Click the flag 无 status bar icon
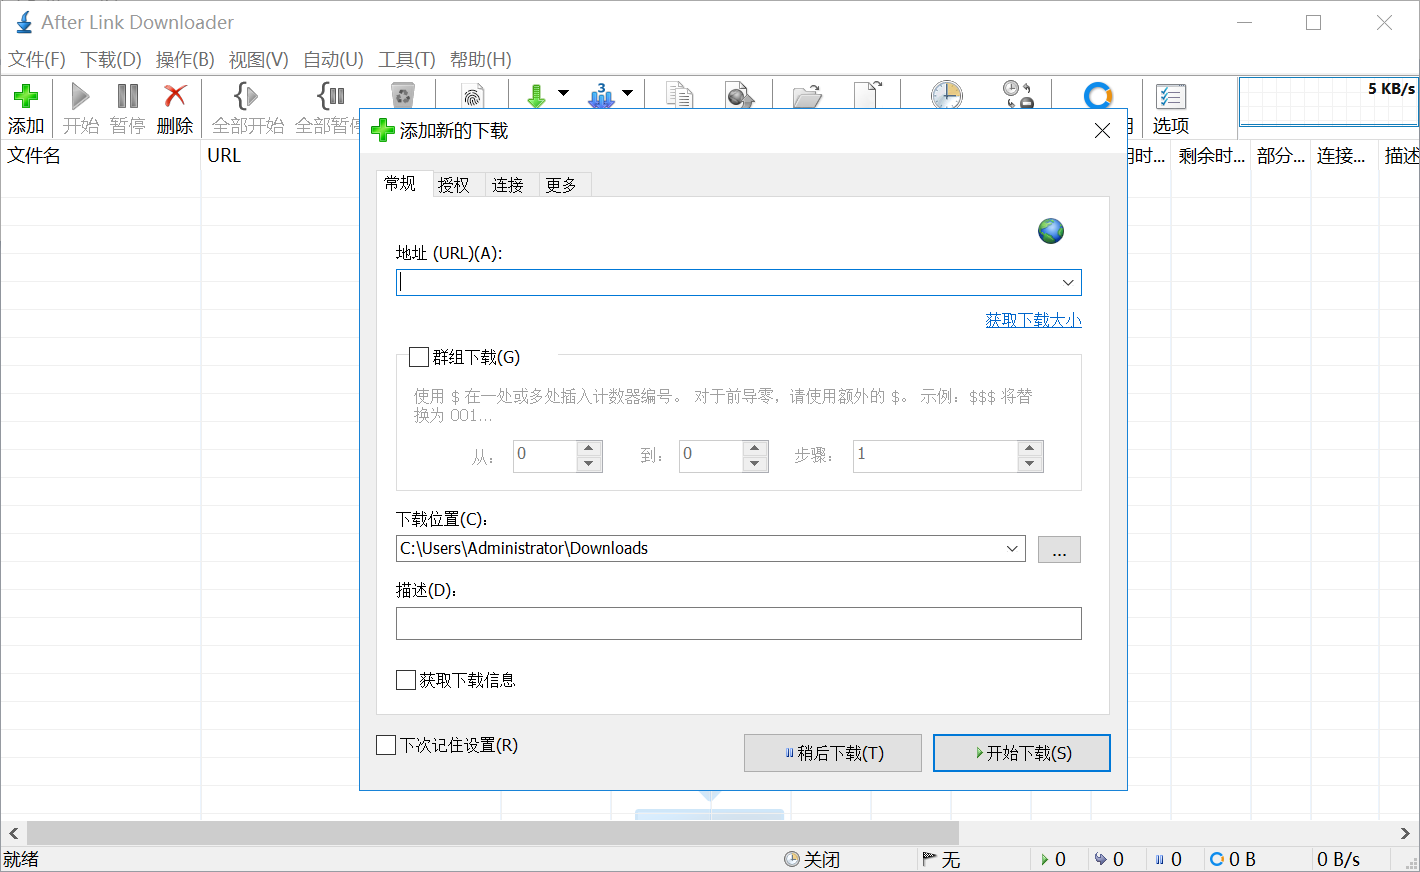This screenshot has height=872, width=1420. click(x=929, y=860)
